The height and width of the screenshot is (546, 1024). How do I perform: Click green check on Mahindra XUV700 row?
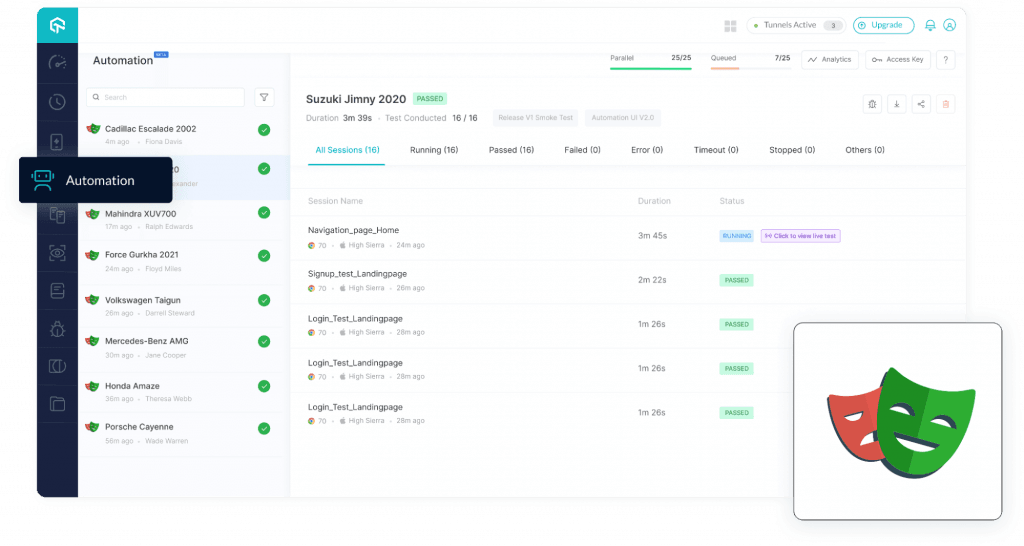pos(264,212)
